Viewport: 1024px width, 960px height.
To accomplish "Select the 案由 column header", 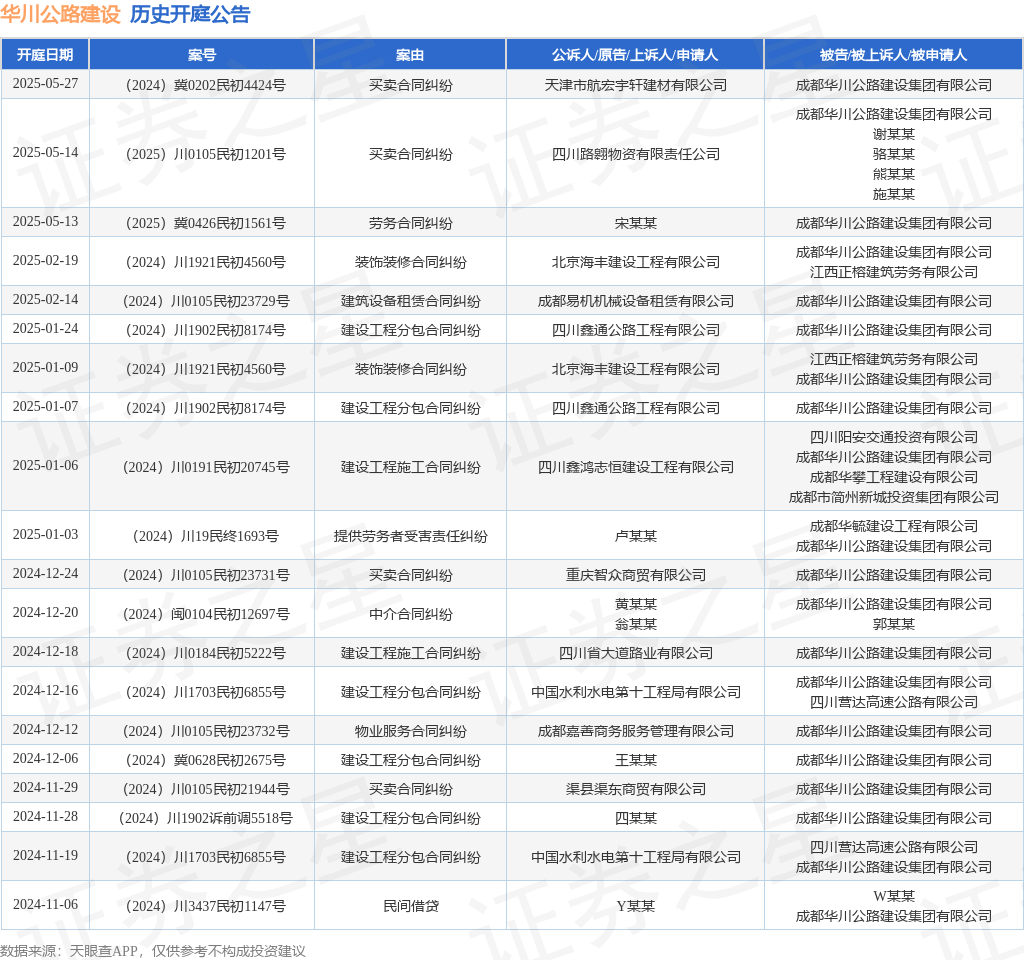I will pos(410,55).
